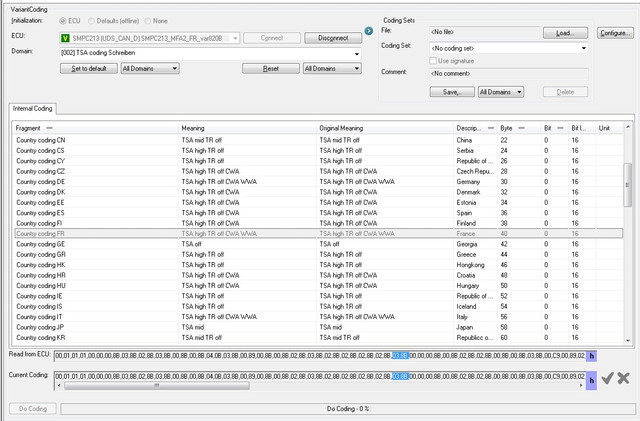Select the ECU initialization radio button
The height and width of the screenshot is (421, 640).
pos(63,21)
